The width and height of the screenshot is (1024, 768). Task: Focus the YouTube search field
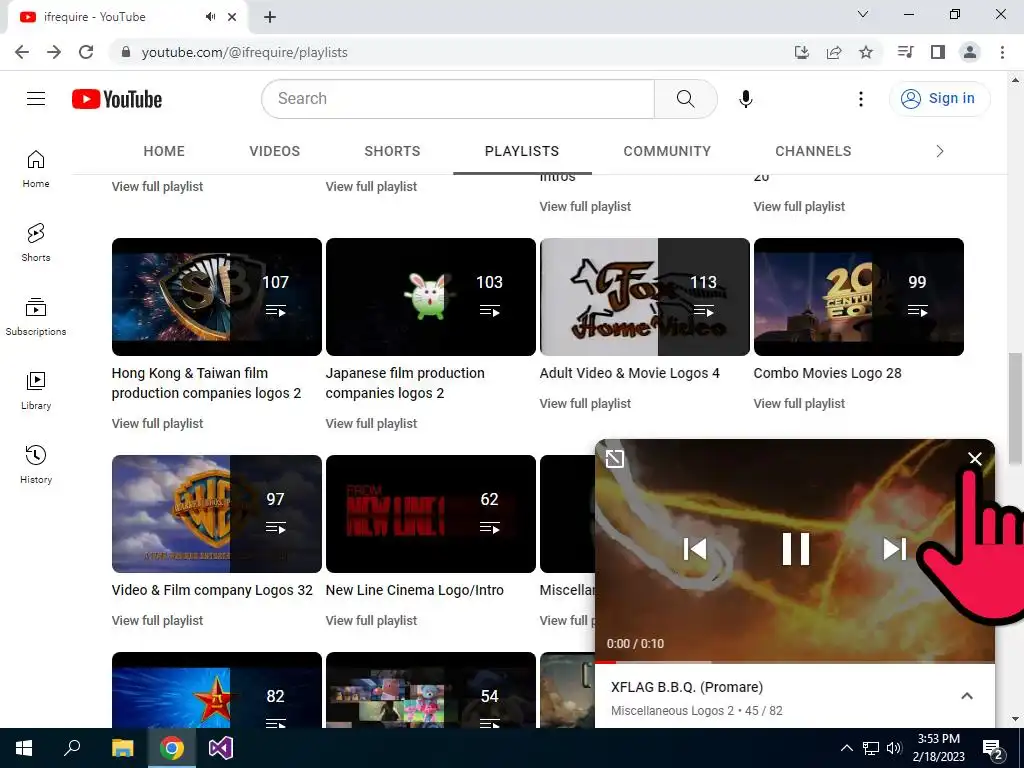[x=458, y=99]
